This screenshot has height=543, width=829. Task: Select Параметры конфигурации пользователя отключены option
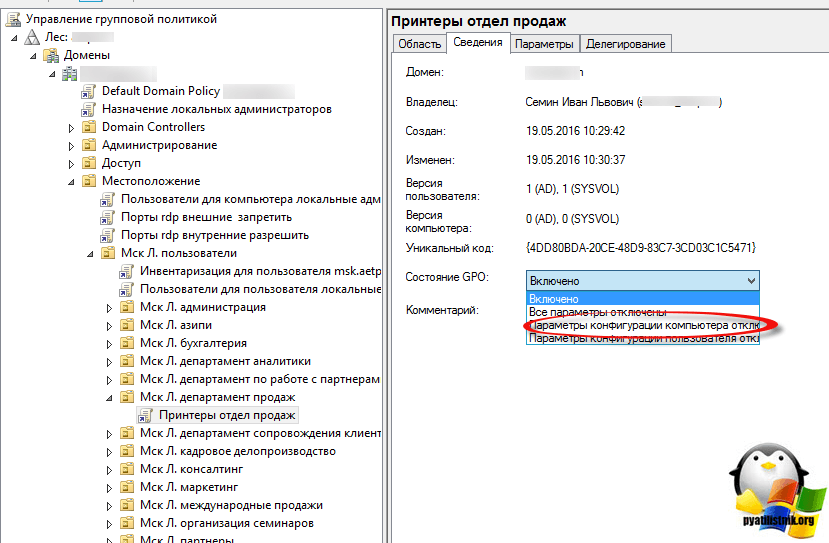point(642,338)
